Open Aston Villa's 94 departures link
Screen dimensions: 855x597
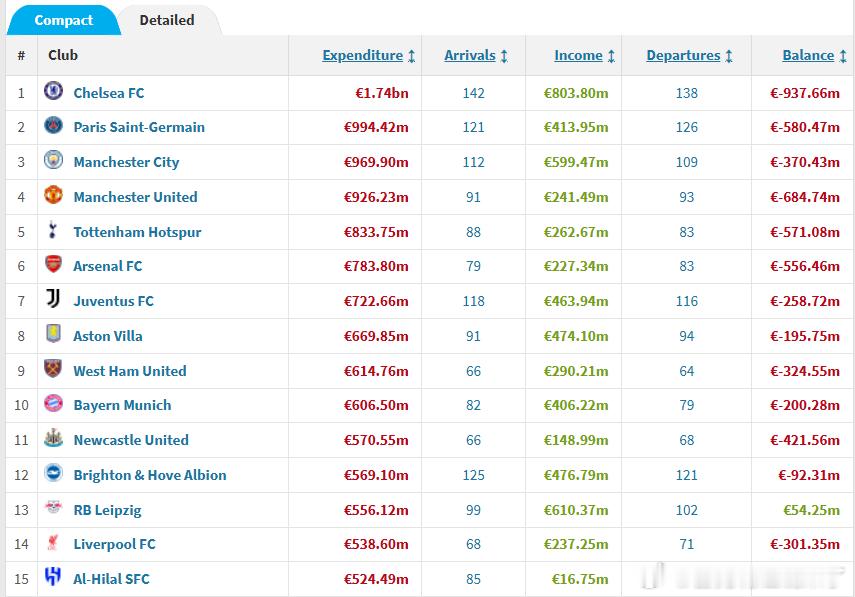pos(687,336)
